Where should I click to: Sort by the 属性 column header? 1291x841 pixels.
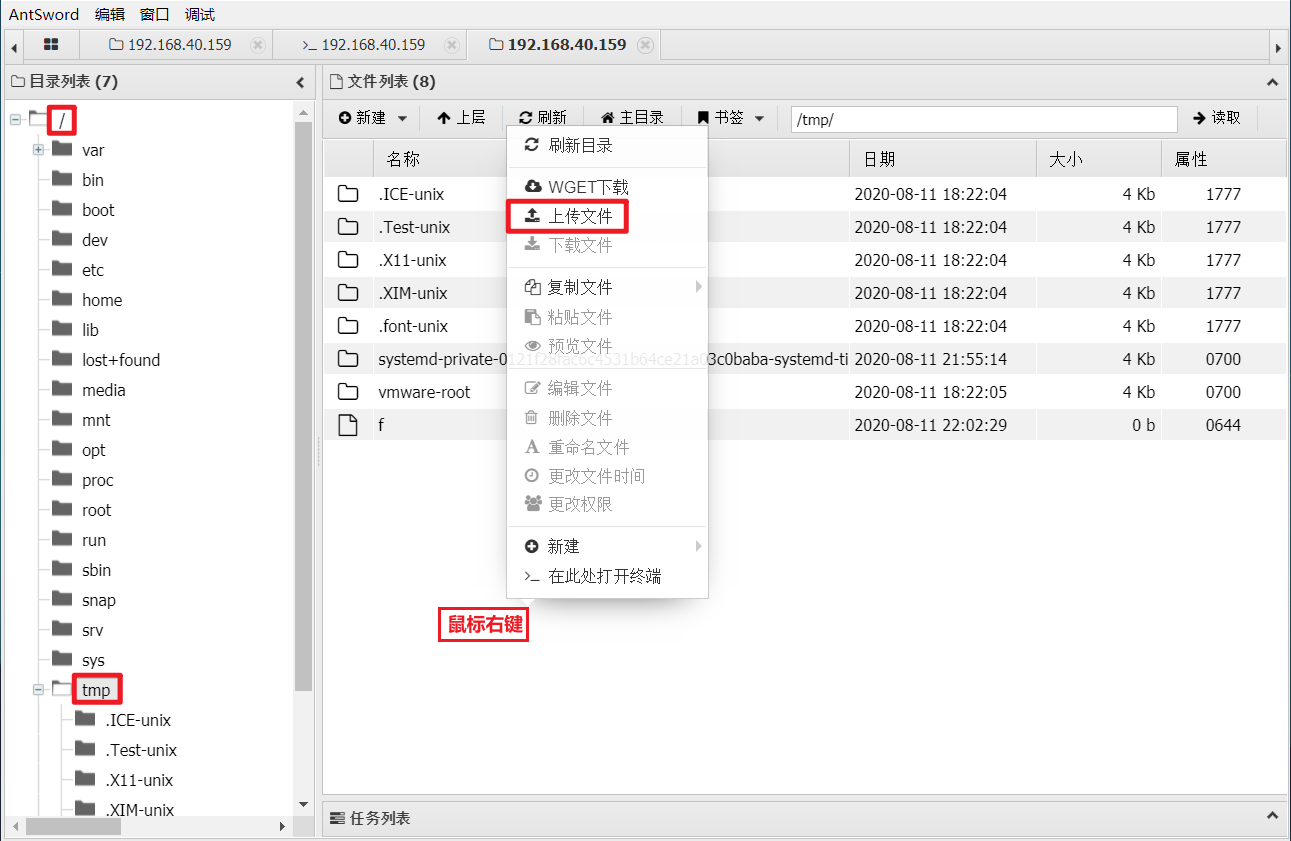coord(1223,159)
